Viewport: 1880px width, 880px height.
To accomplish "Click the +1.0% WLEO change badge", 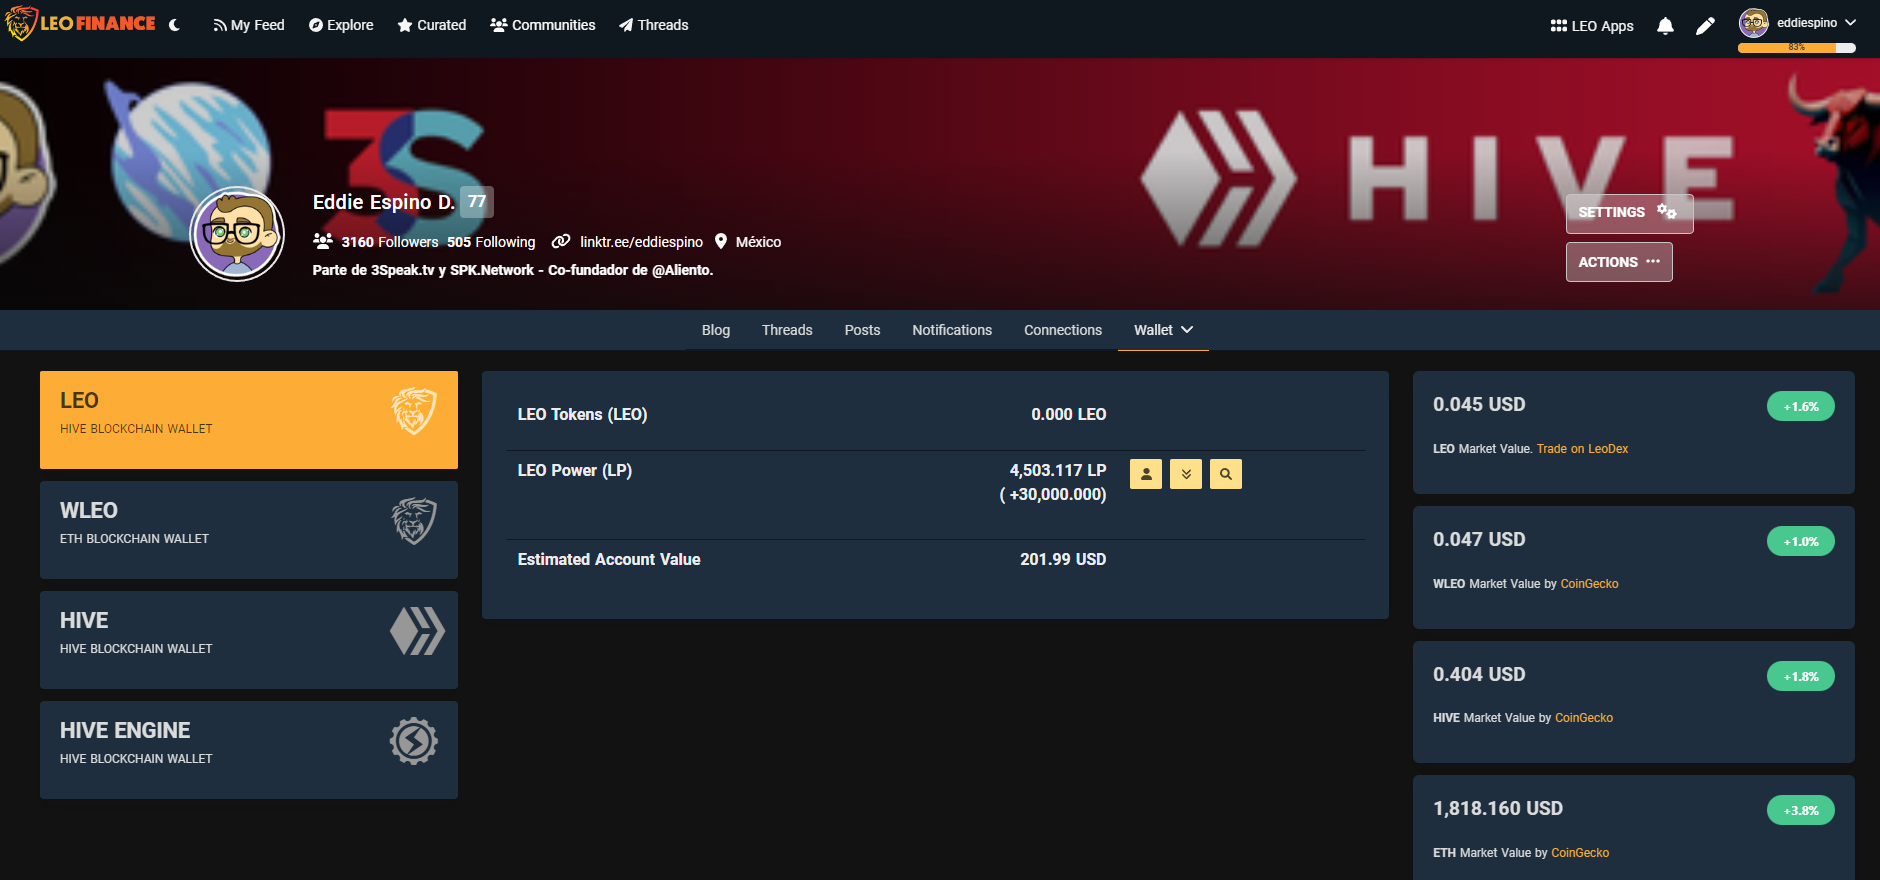I will [1801, 542].
